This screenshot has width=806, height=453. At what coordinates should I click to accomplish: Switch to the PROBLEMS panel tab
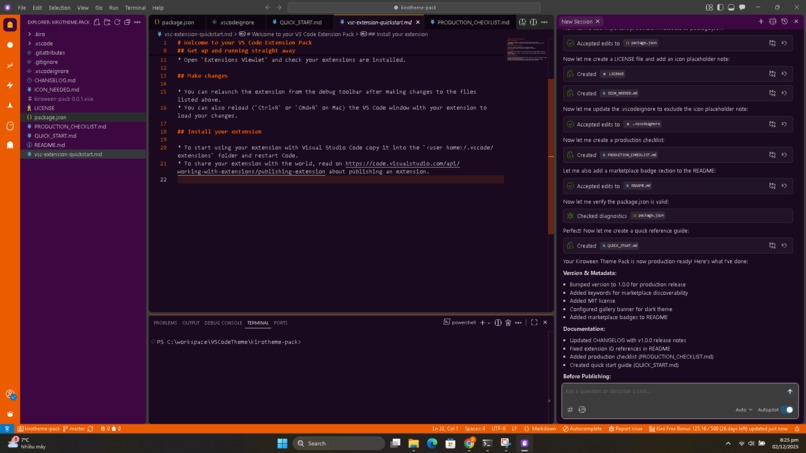165,323
